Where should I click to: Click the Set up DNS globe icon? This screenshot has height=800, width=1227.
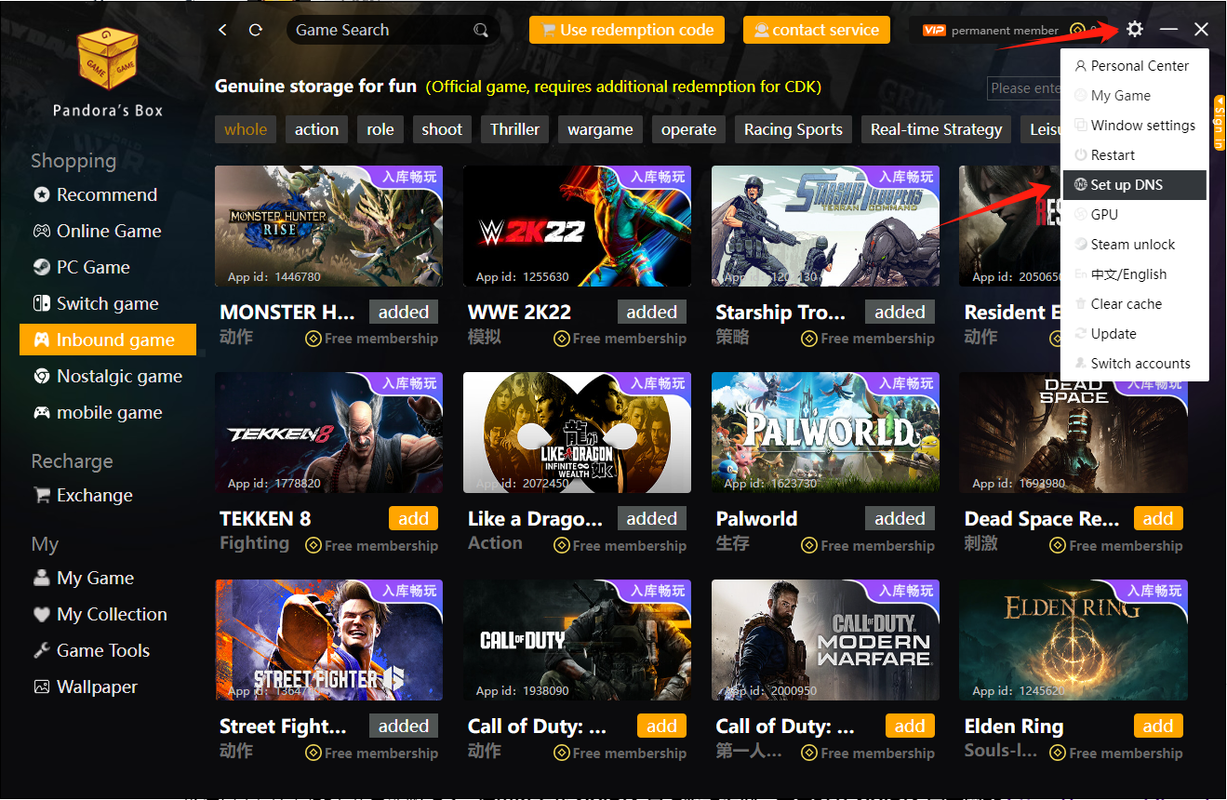(1081, 185)
